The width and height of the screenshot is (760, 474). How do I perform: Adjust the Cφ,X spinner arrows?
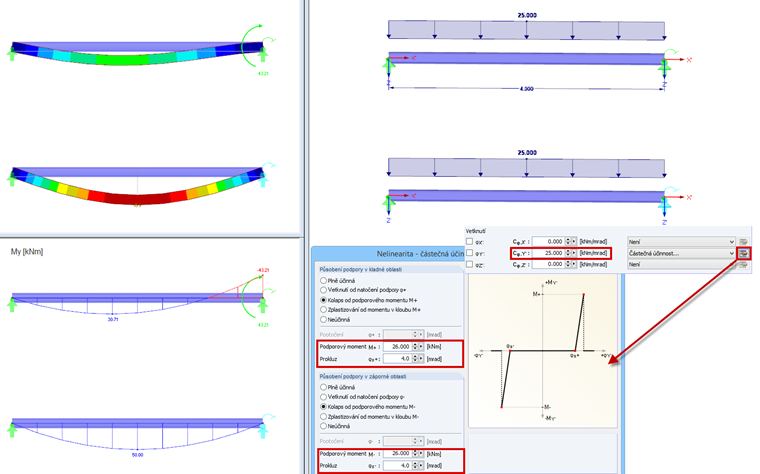[x=568, y=241]
